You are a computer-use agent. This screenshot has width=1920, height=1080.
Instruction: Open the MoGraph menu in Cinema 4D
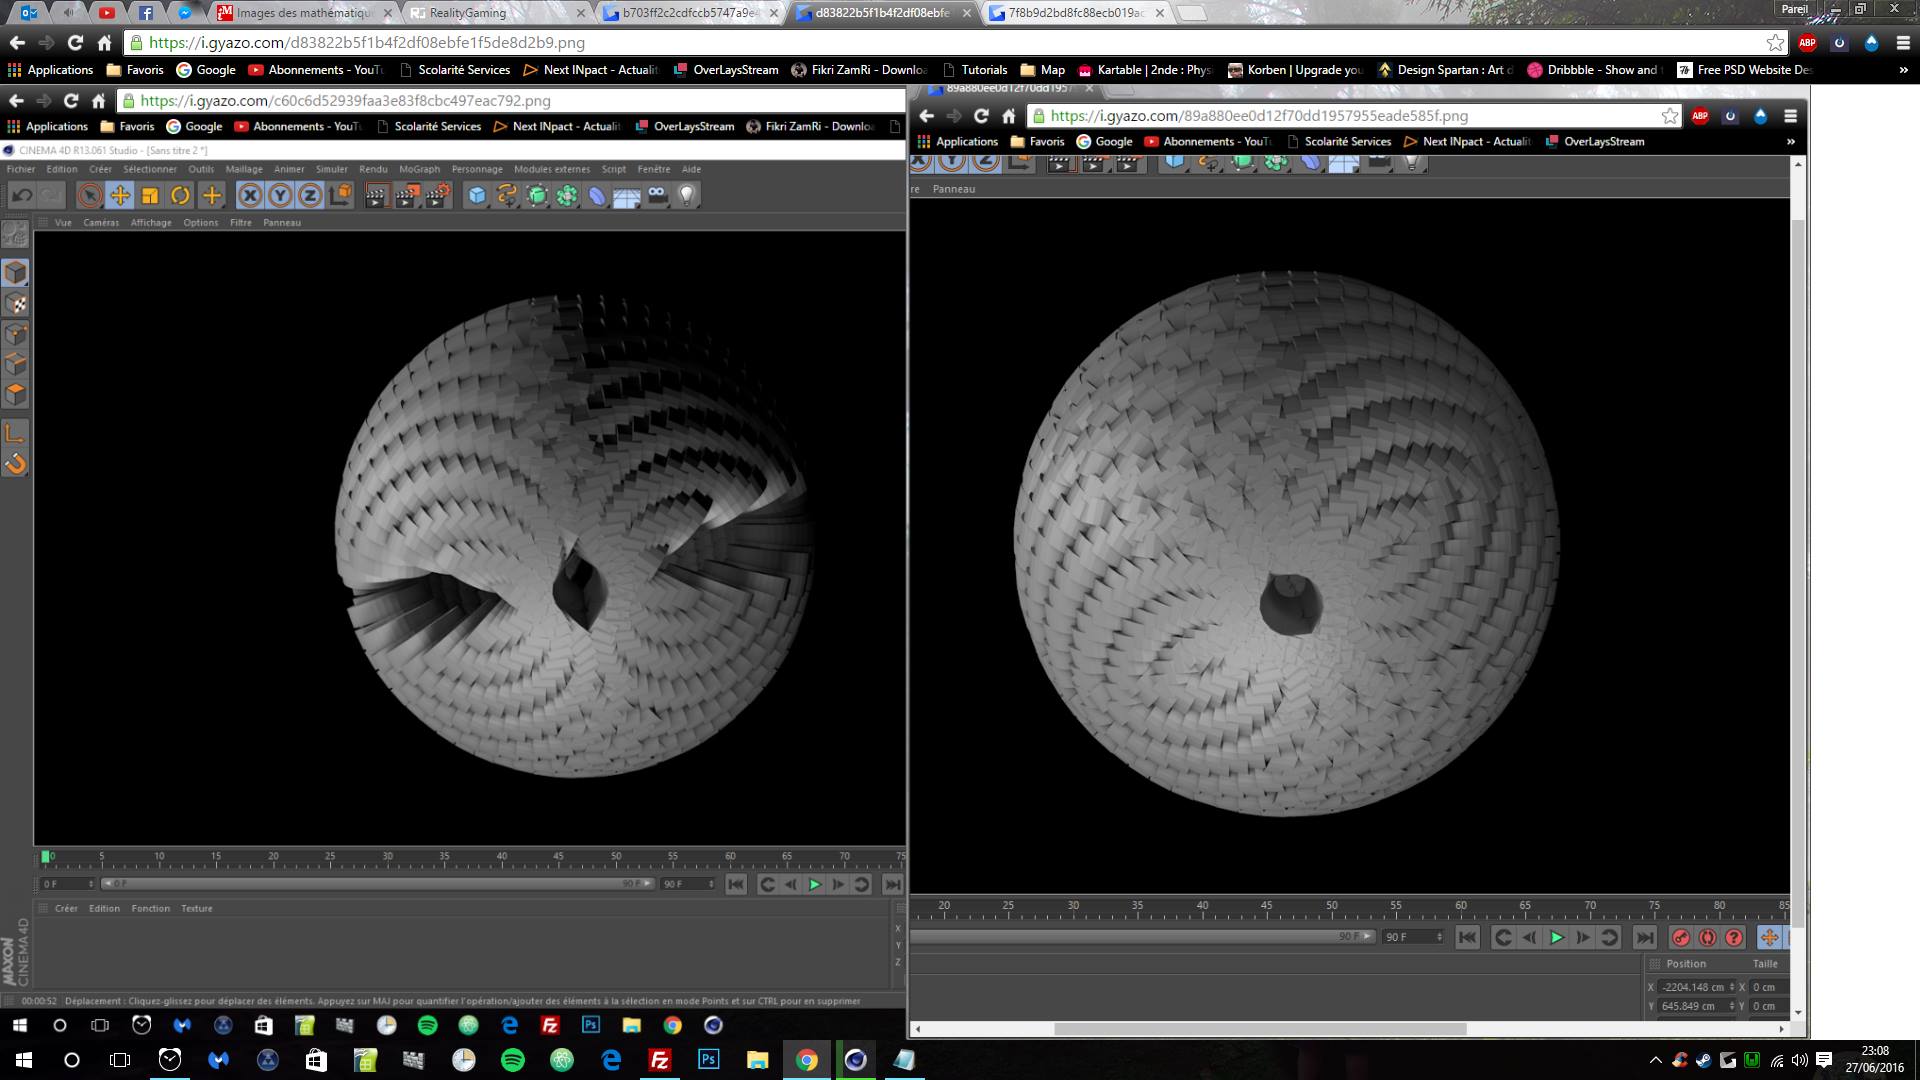point(419,169)
